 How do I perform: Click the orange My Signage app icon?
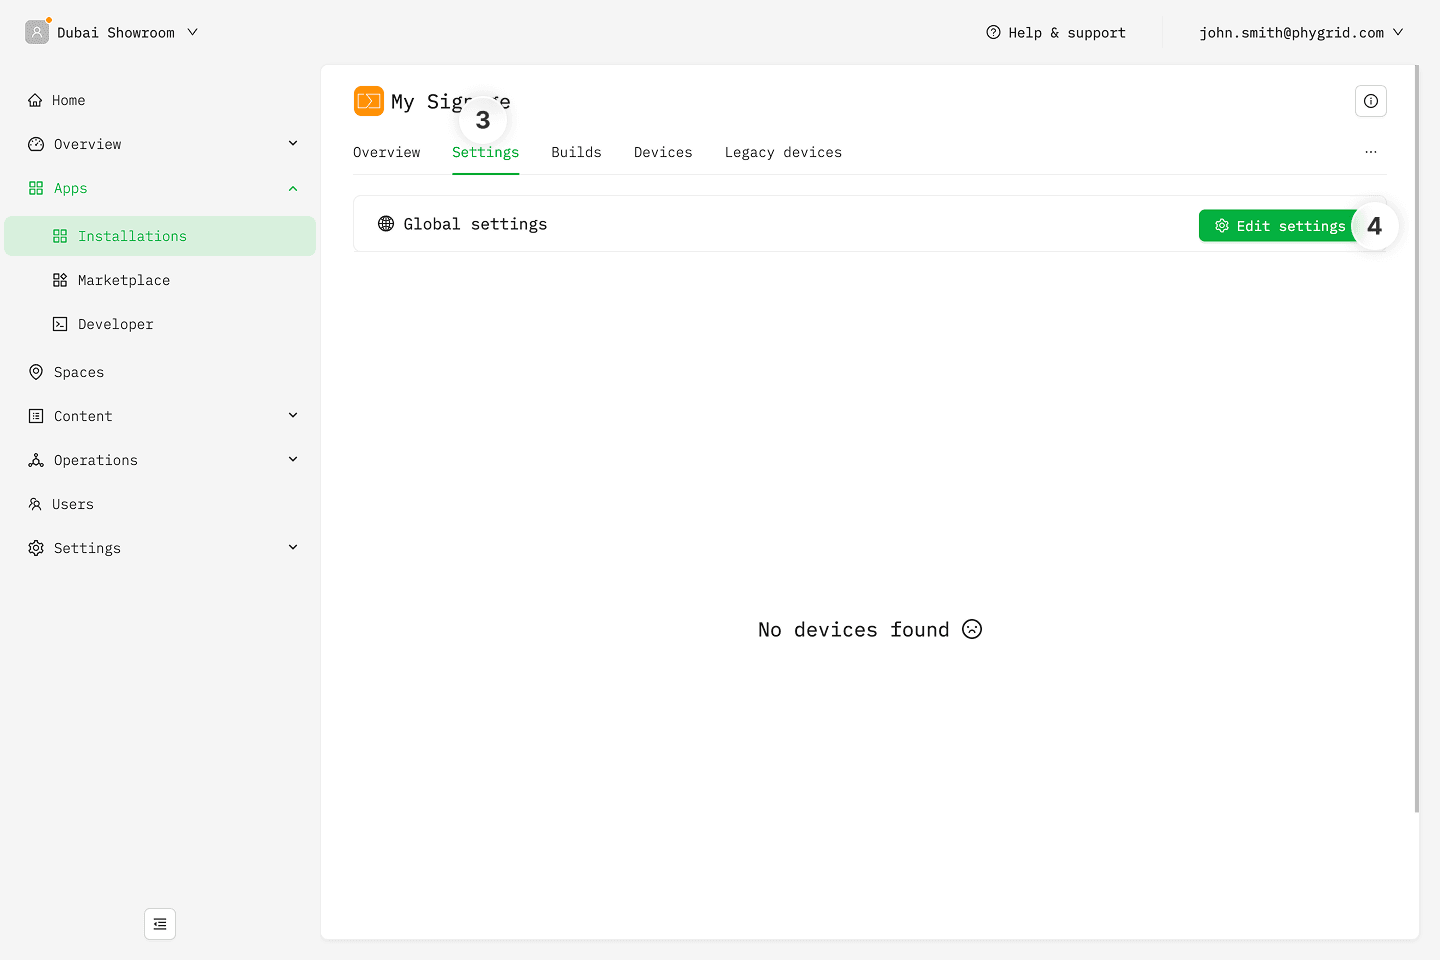(x=368, y=101)
